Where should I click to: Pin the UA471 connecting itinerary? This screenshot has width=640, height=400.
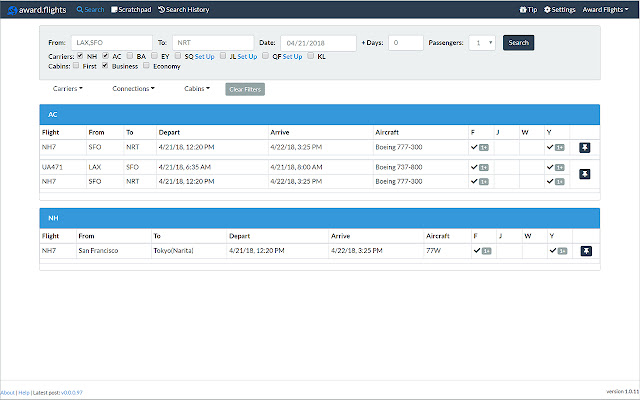[x=584, y=175]
